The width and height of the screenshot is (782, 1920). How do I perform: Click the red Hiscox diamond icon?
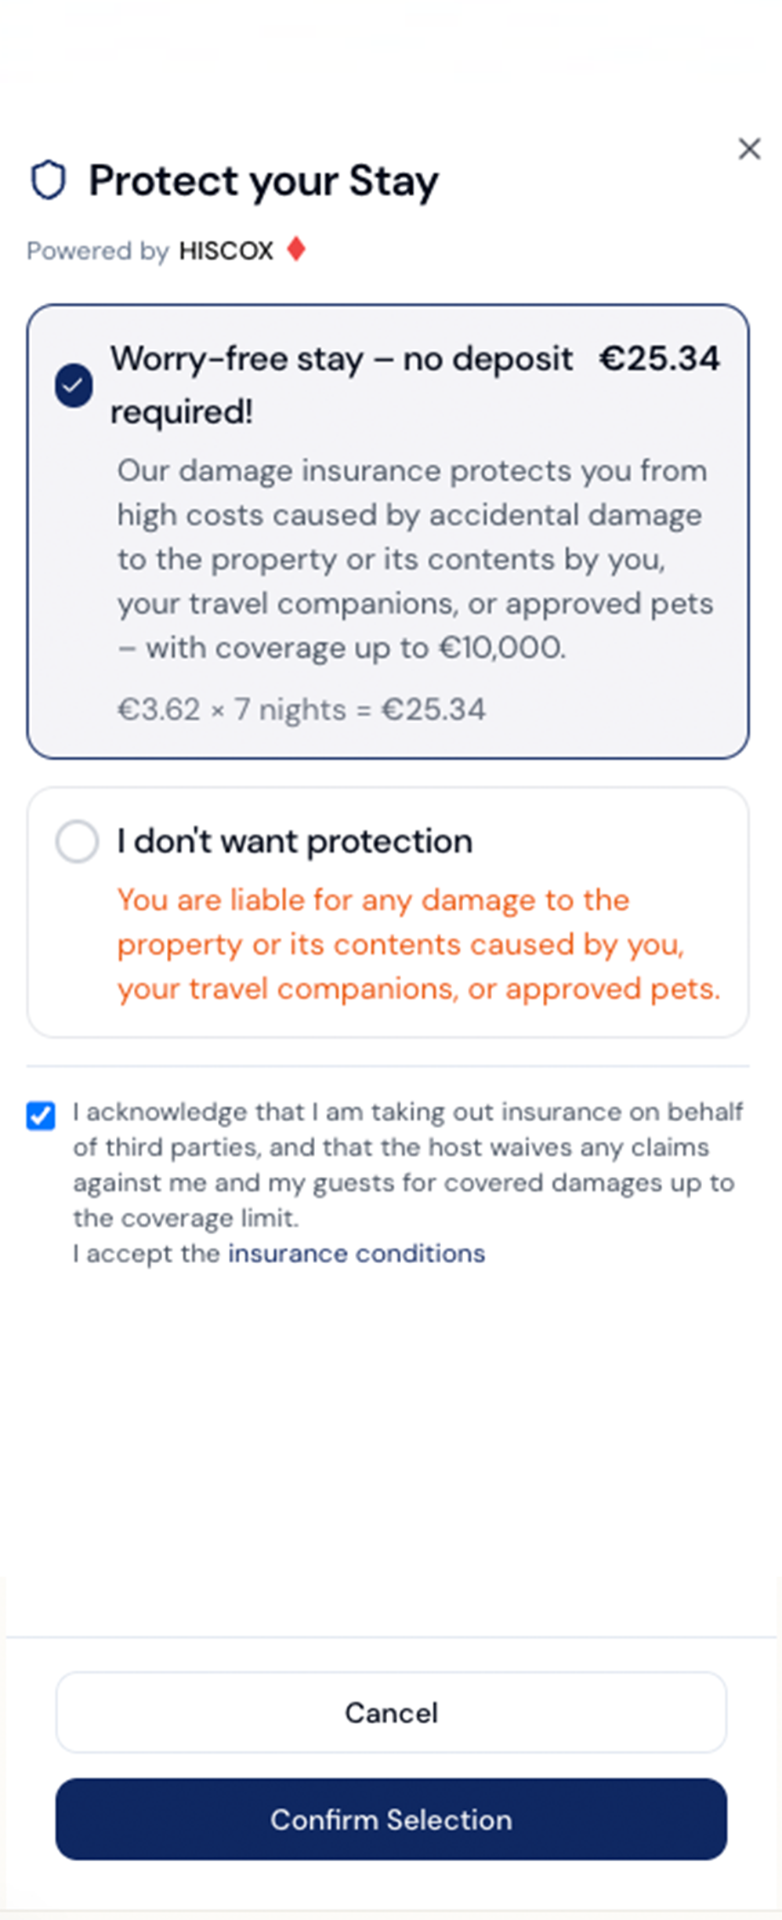coord(296,249)
